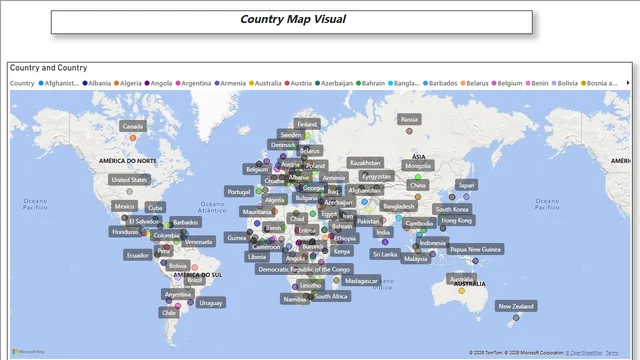Image resolution: width=640 pixels, height=360 pixels.
Task: Select the Ecuador map label
Action: (x=138, y=255)
